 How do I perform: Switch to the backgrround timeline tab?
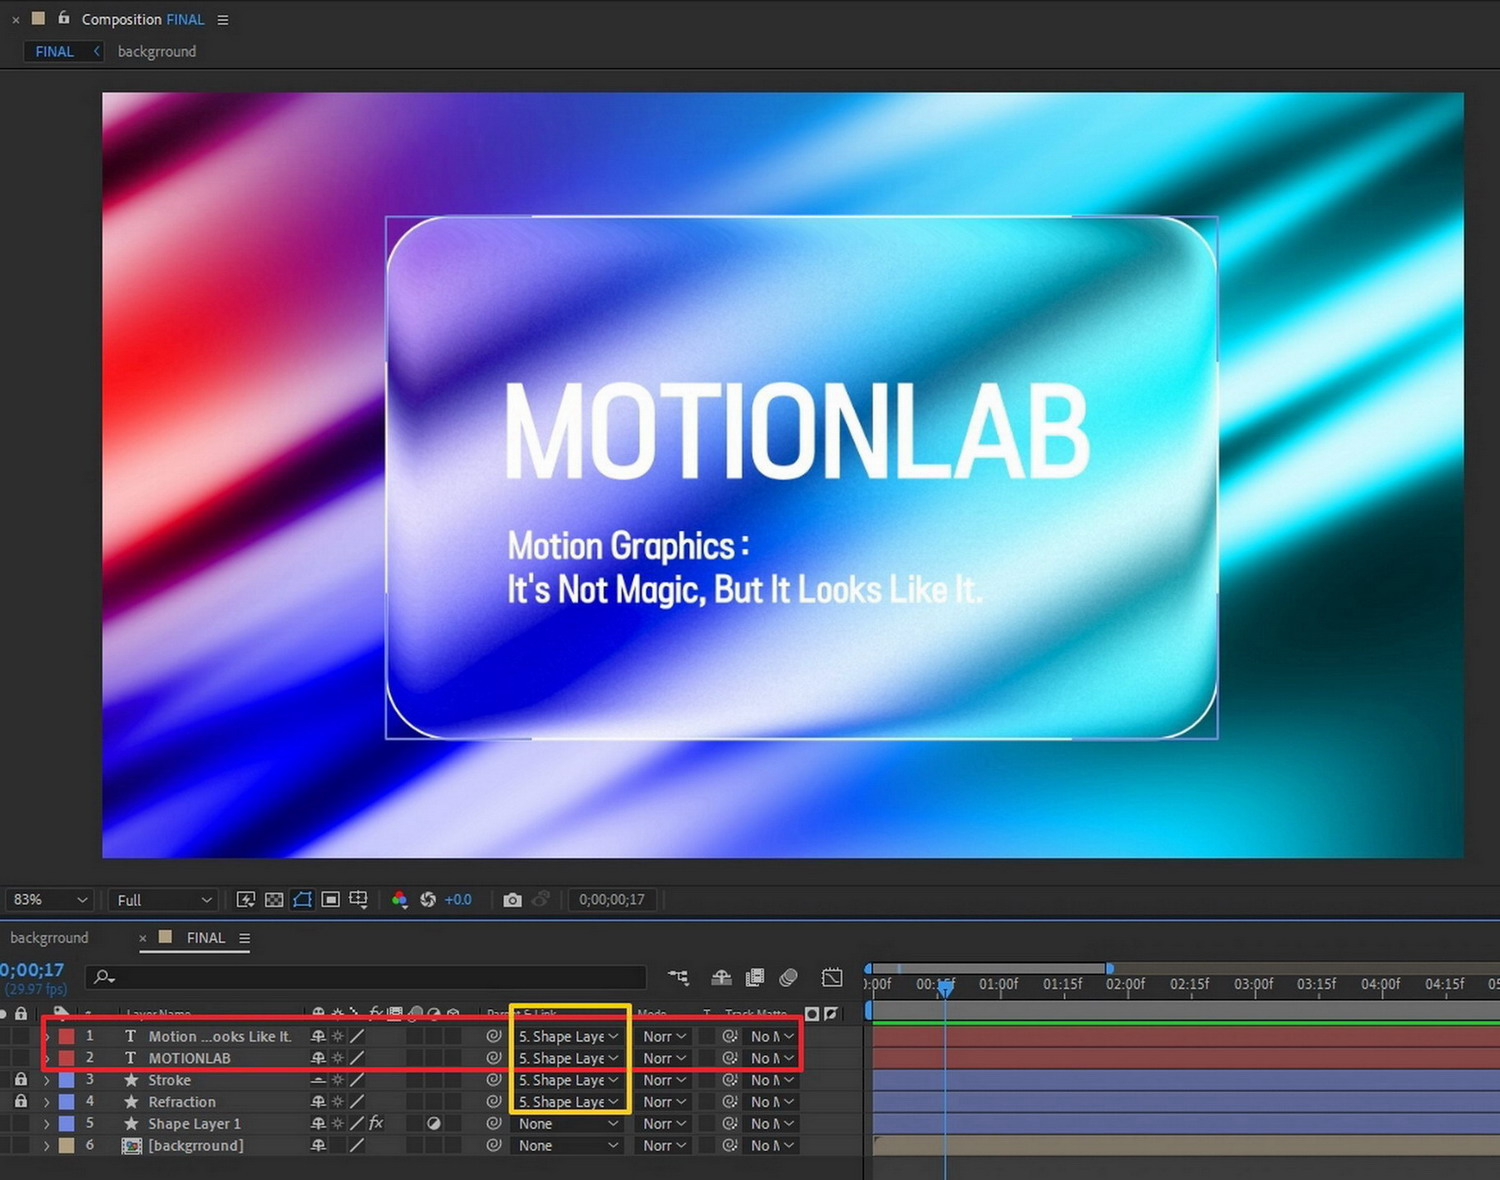pos(49,938)
